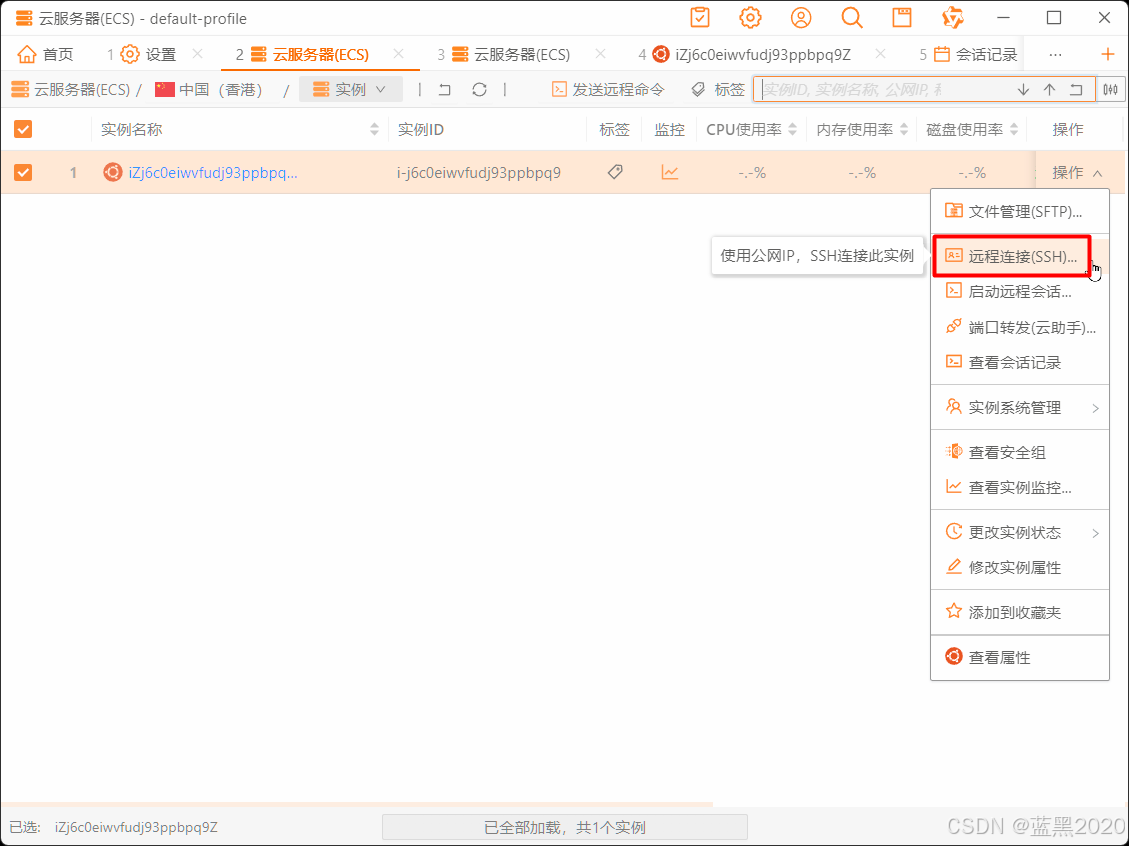Open settings gear icon in title bar
This screenshot has height=846, width=1129.
[x=750, y=18]
